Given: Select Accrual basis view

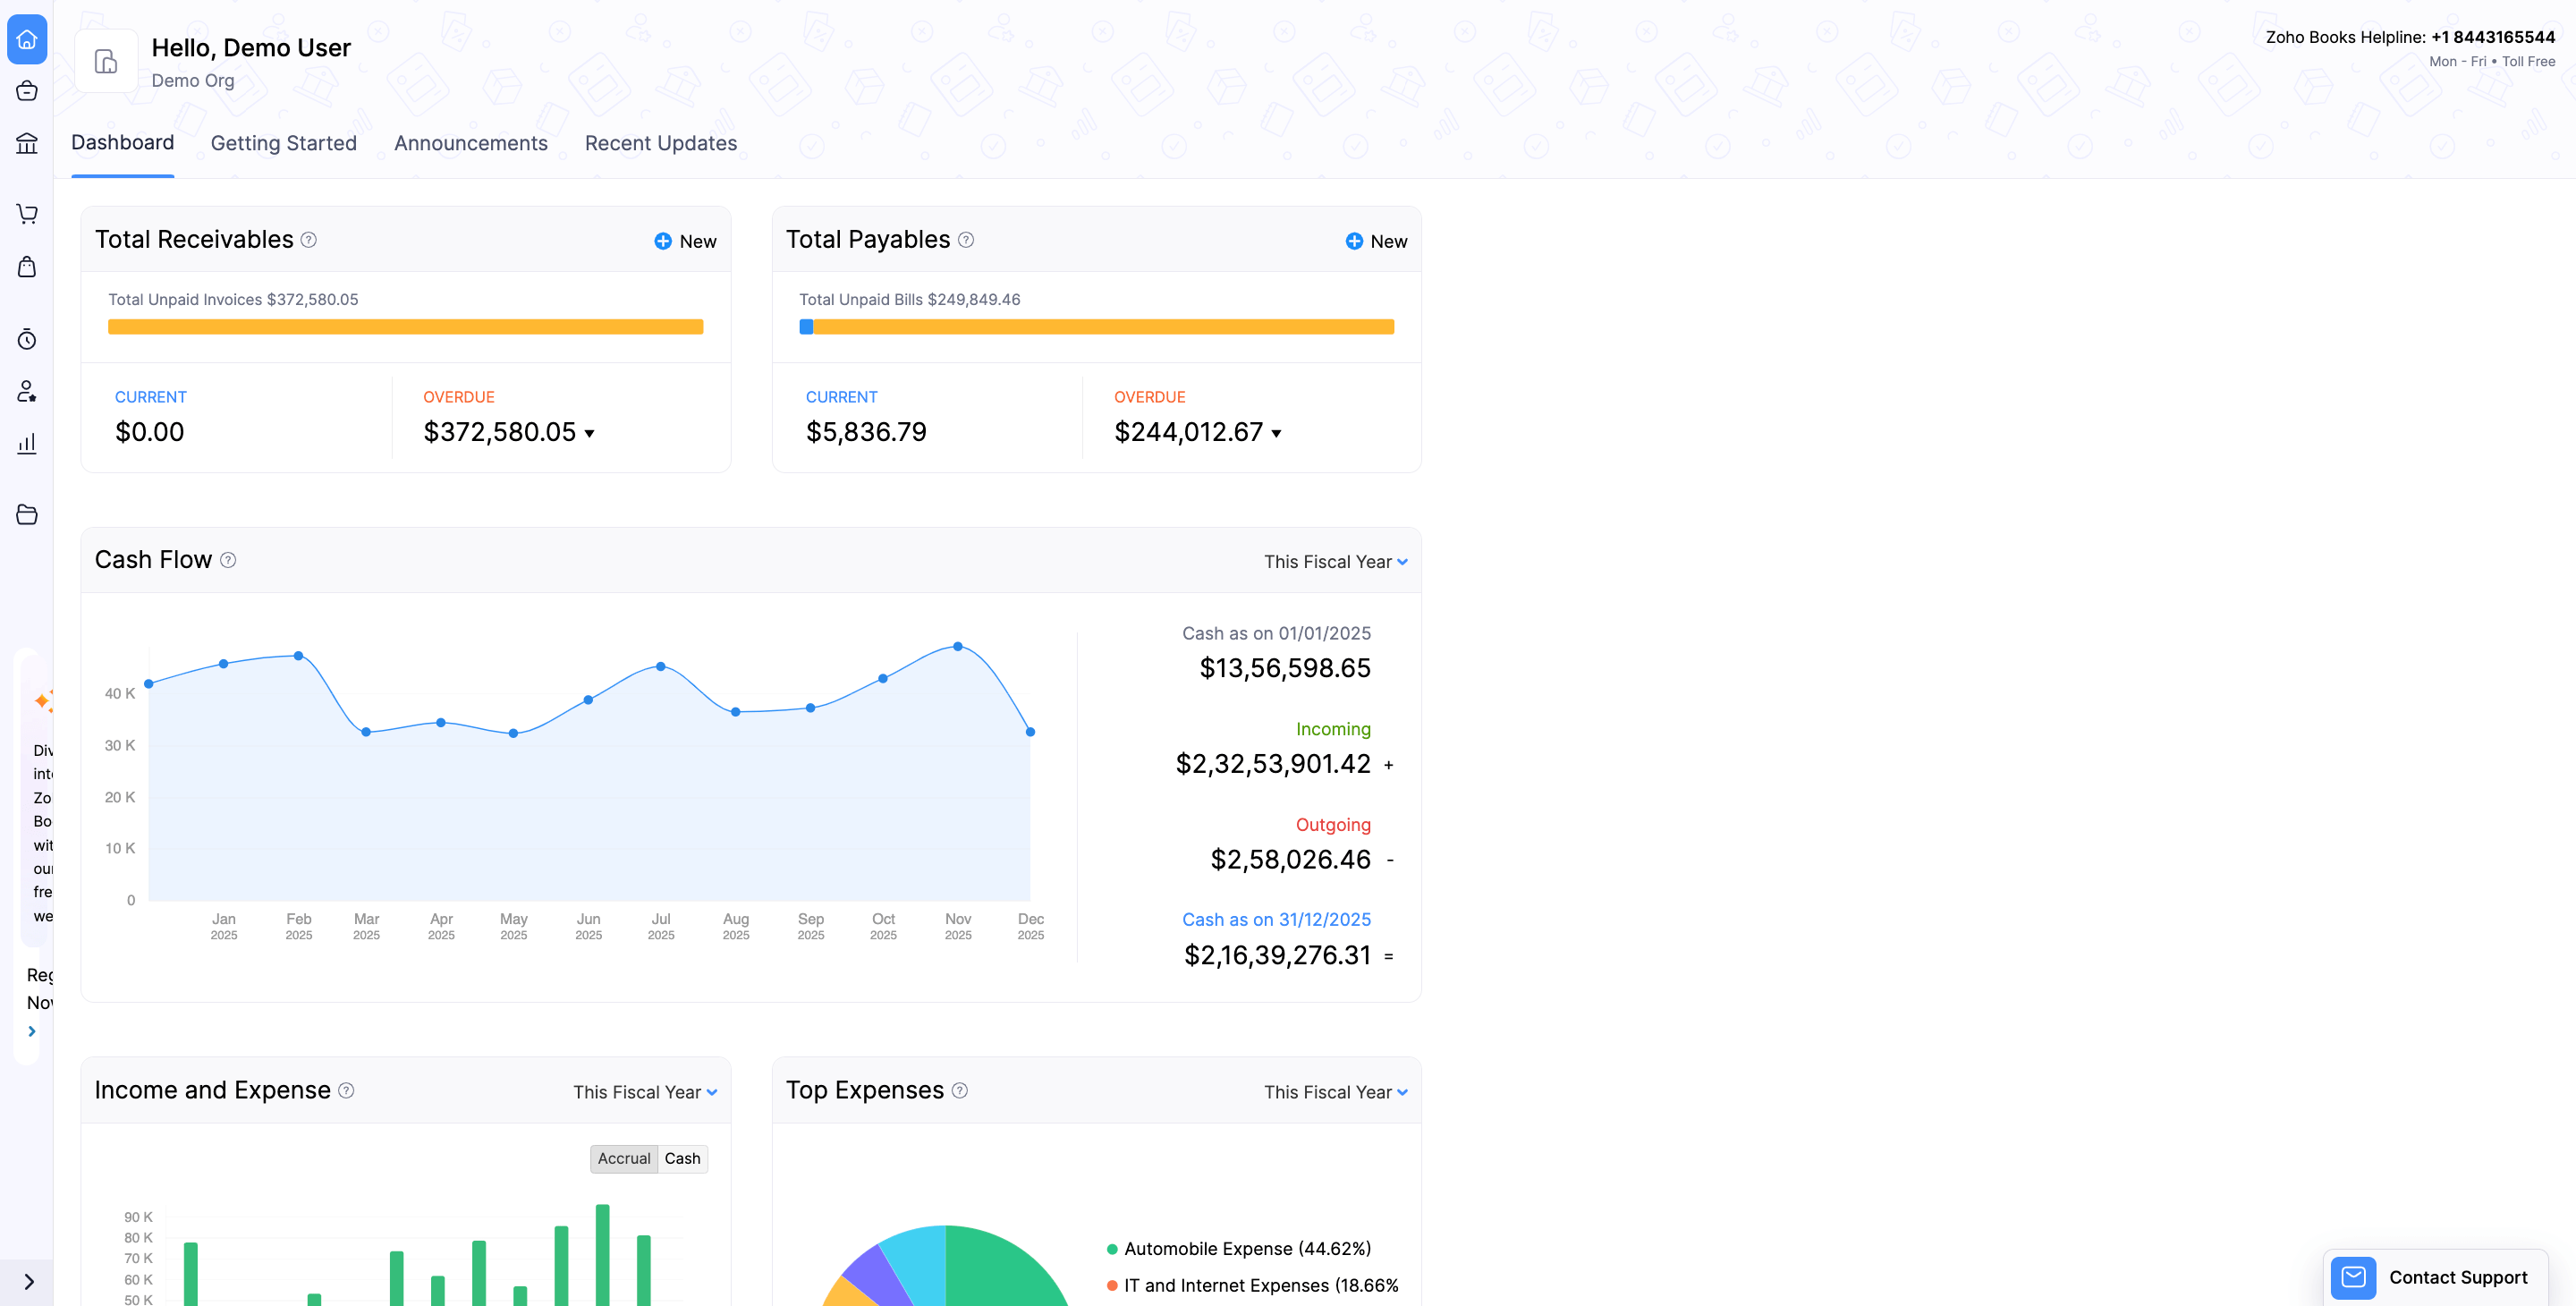Looking at the screenshot, I should (624, 1158).
